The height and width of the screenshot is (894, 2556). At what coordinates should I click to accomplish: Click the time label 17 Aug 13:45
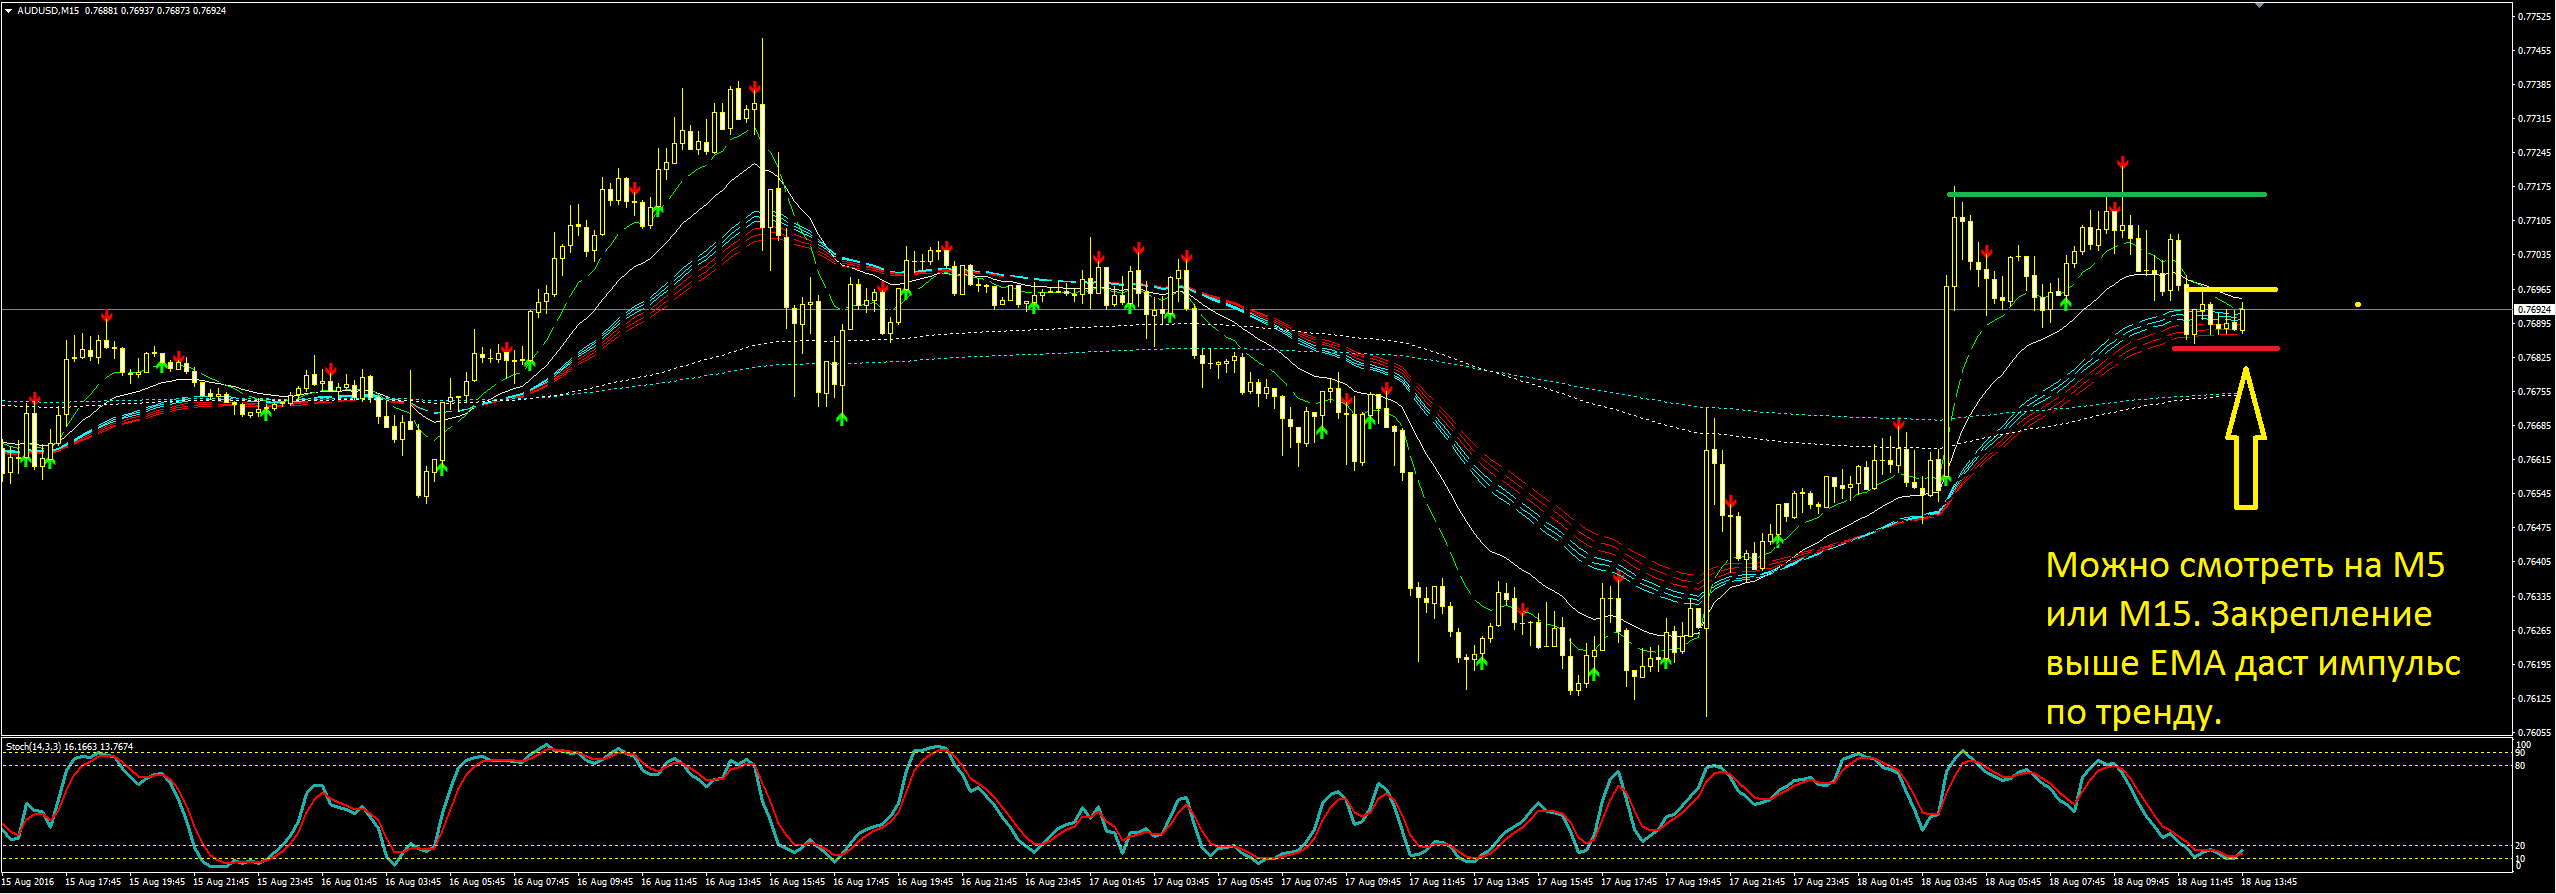click(x=1501, y=882)
